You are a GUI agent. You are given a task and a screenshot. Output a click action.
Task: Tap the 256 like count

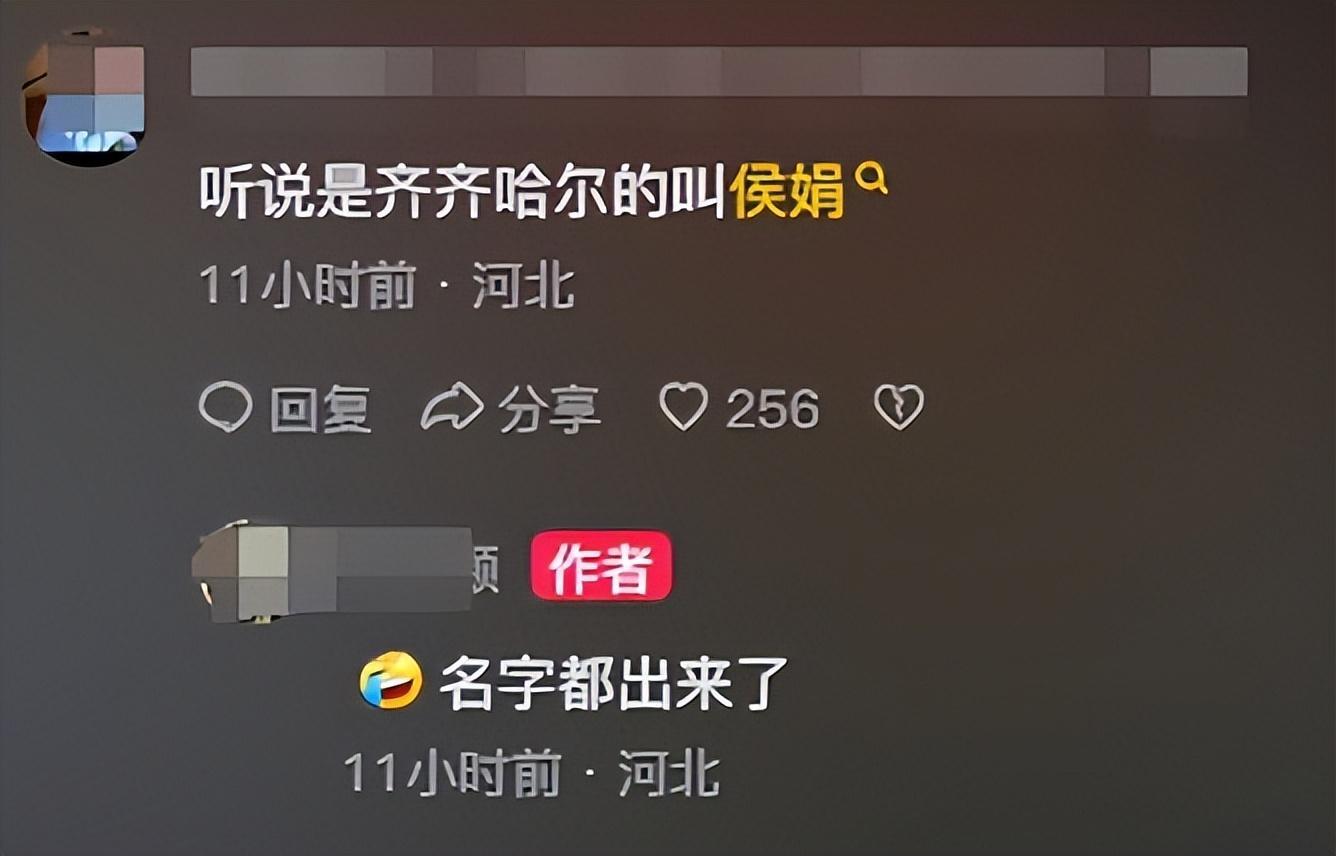click(x=772, y=409)
